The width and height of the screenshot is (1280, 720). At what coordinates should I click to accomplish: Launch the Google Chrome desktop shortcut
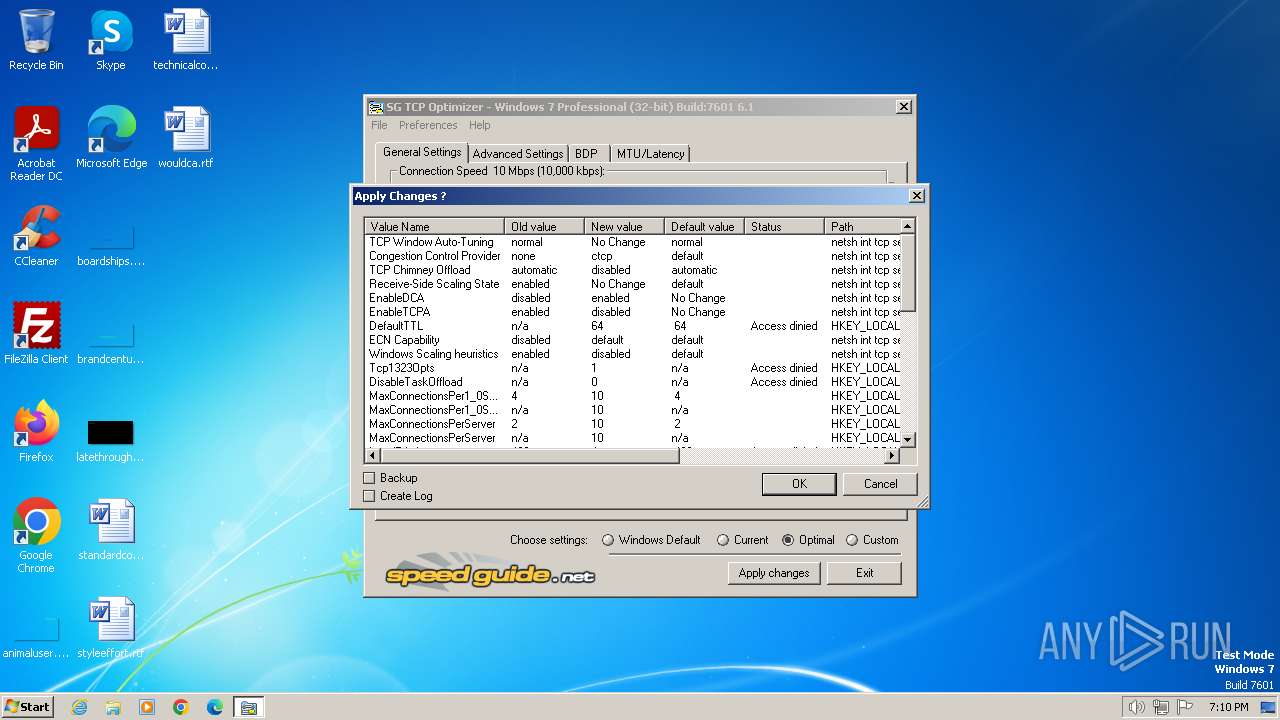pyautogui.click(x=36, y=536)
